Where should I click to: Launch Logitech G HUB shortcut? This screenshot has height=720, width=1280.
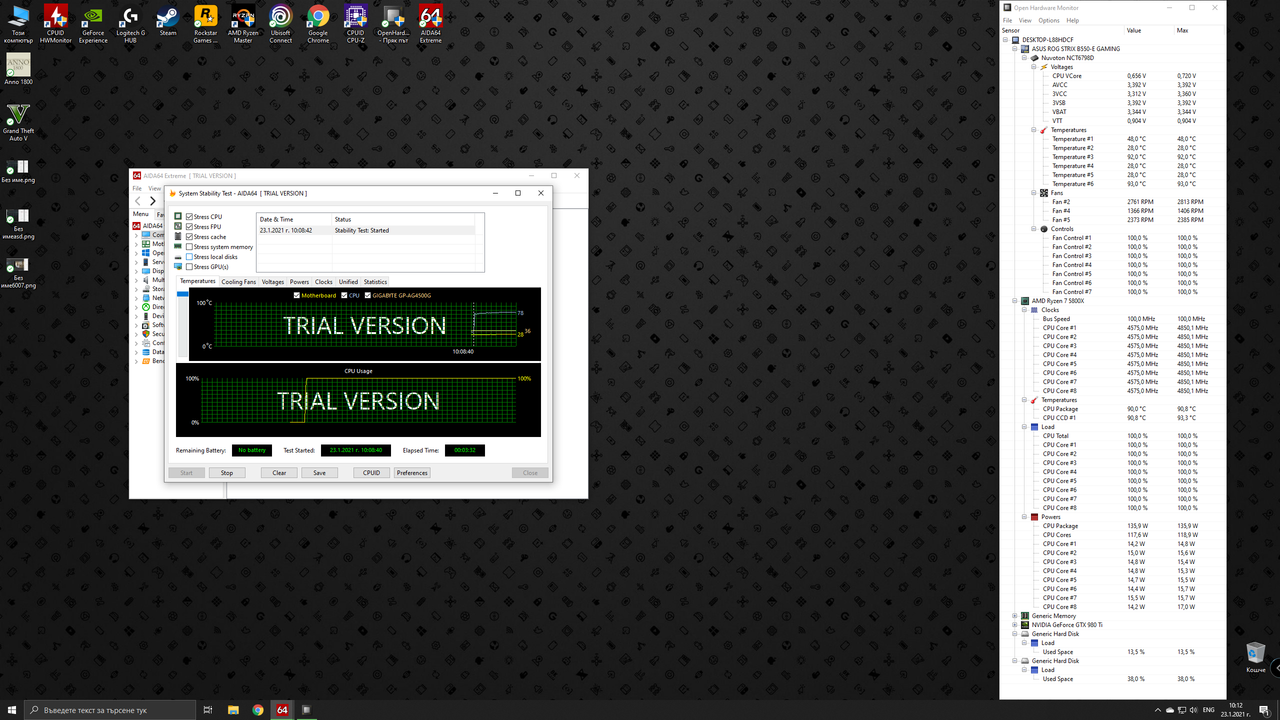(x=130, y=24)
